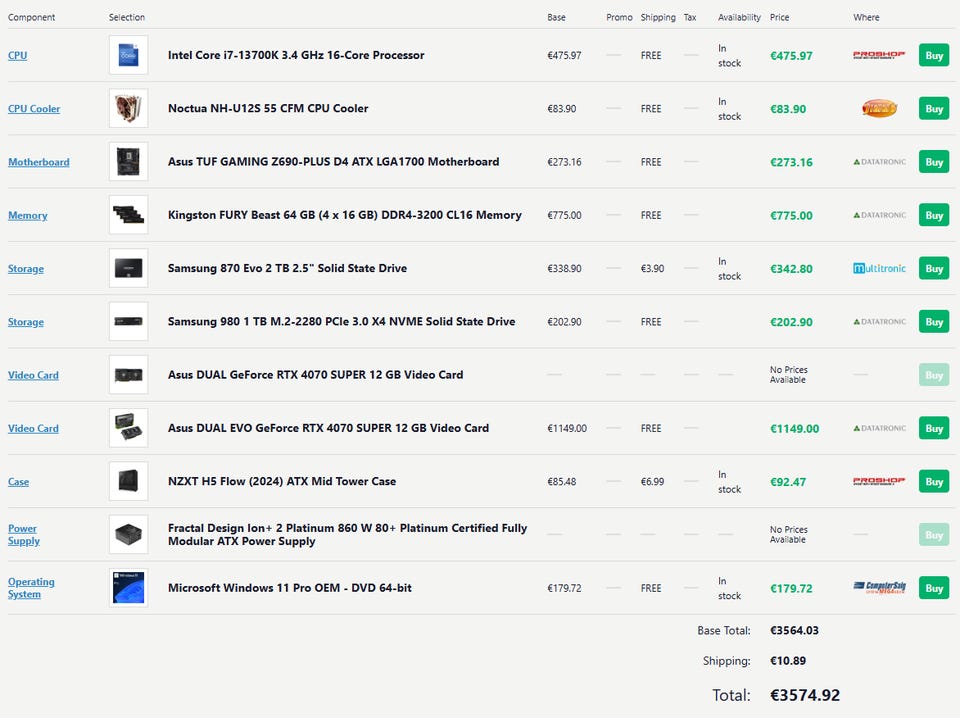Click the €475.97 green price for CPU
Screen dimensions: 960x718
click(791, 56)
